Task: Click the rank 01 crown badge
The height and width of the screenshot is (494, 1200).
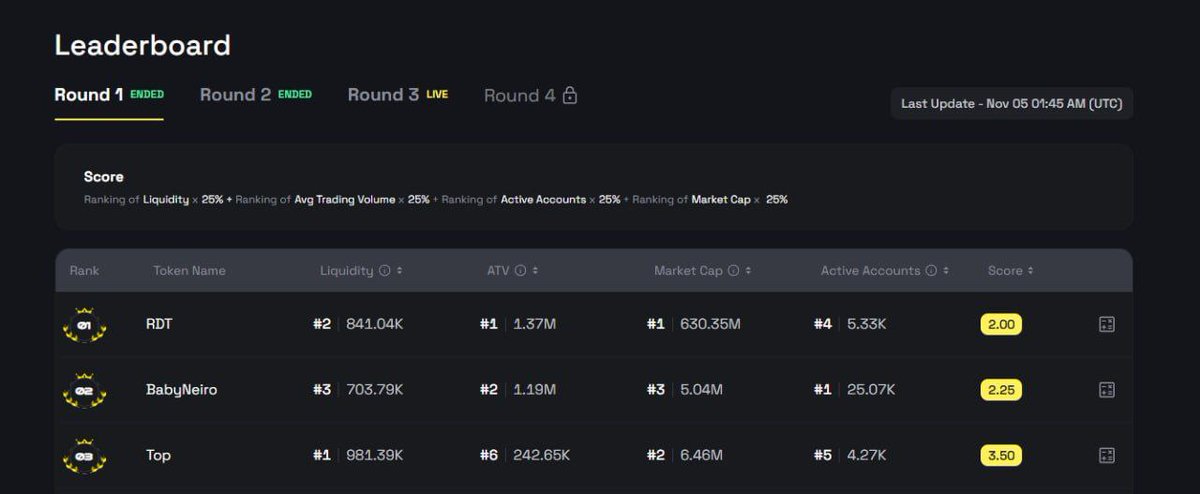Action: click(84, 324)
